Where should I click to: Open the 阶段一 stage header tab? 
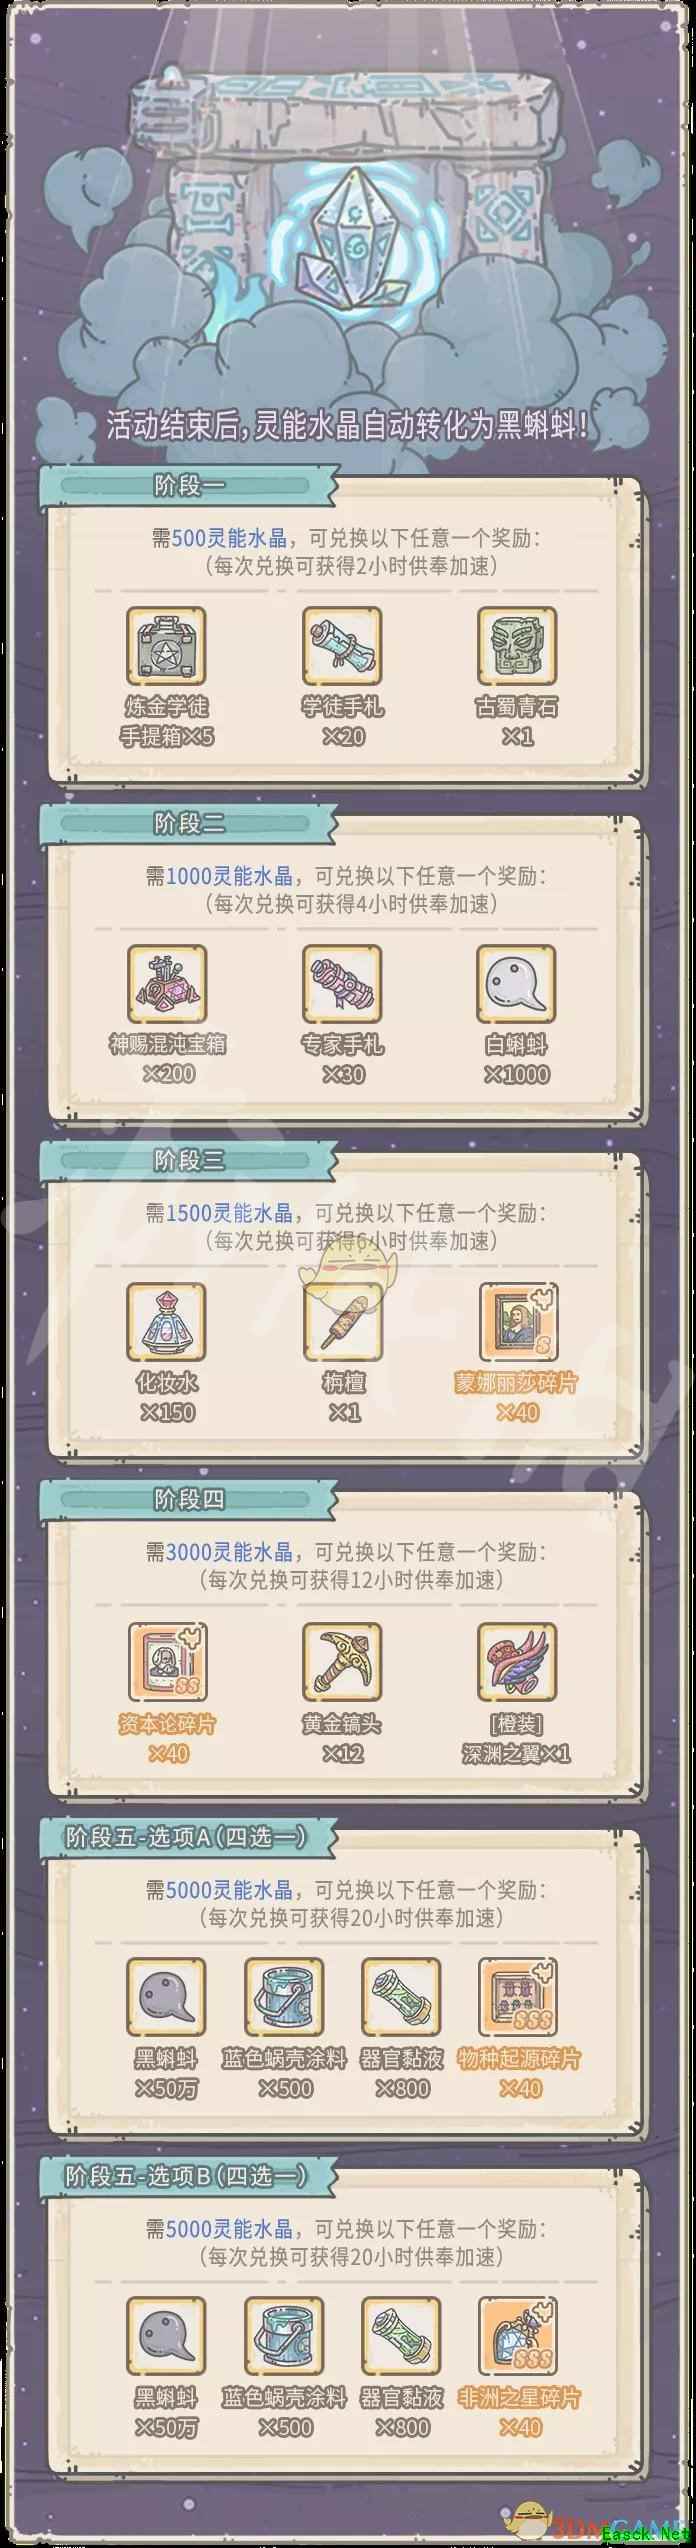click(x=190, y=486)
